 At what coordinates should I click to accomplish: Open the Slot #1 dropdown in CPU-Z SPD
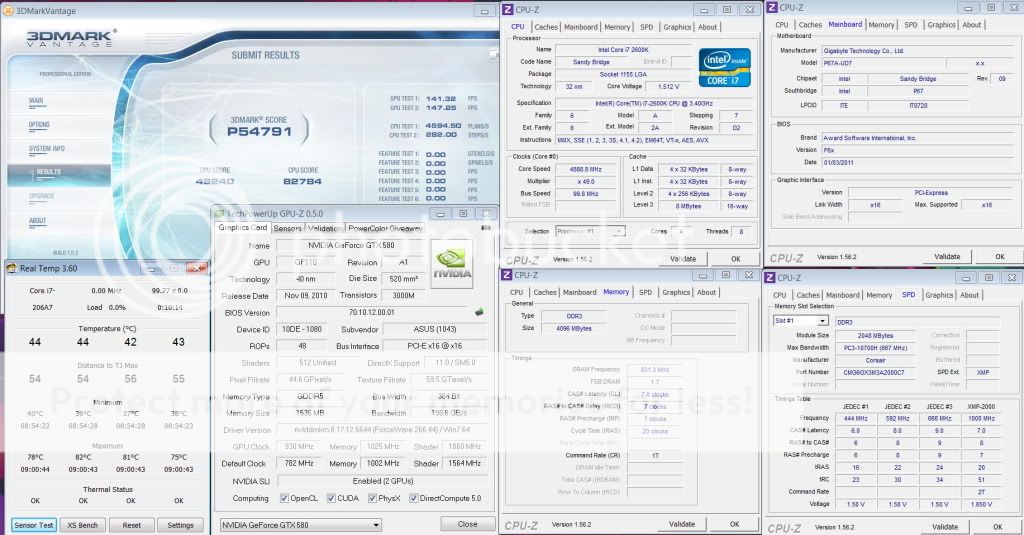point(801,321)
